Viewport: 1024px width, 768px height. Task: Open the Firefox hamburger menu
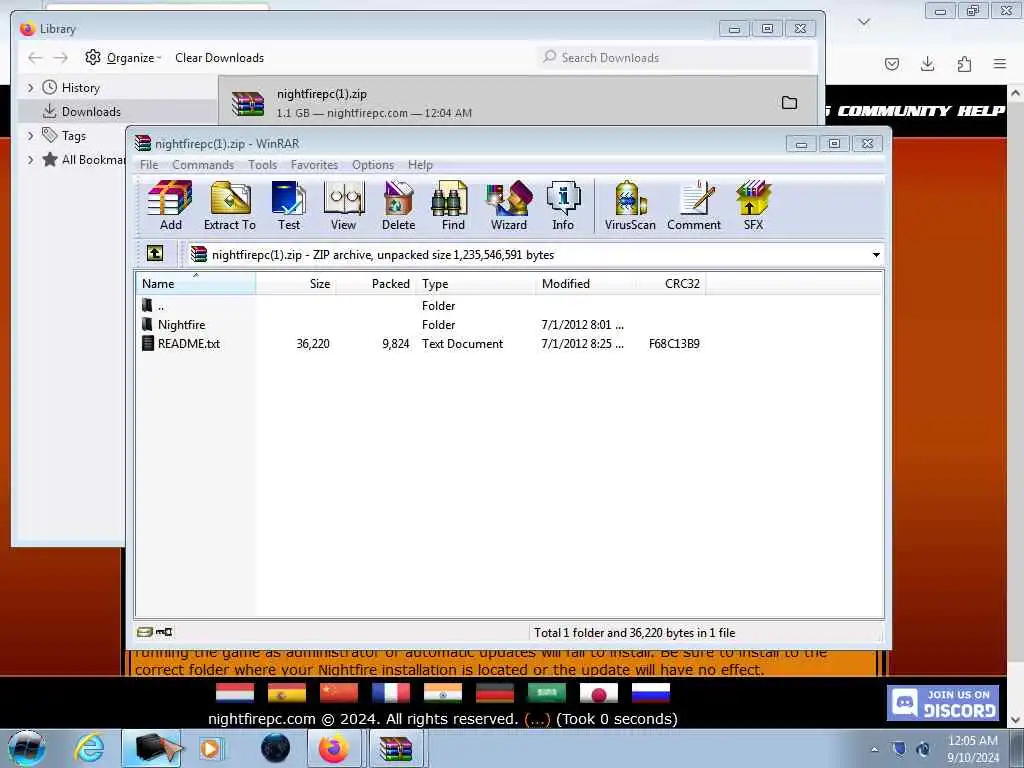(x=1000, y=63)
